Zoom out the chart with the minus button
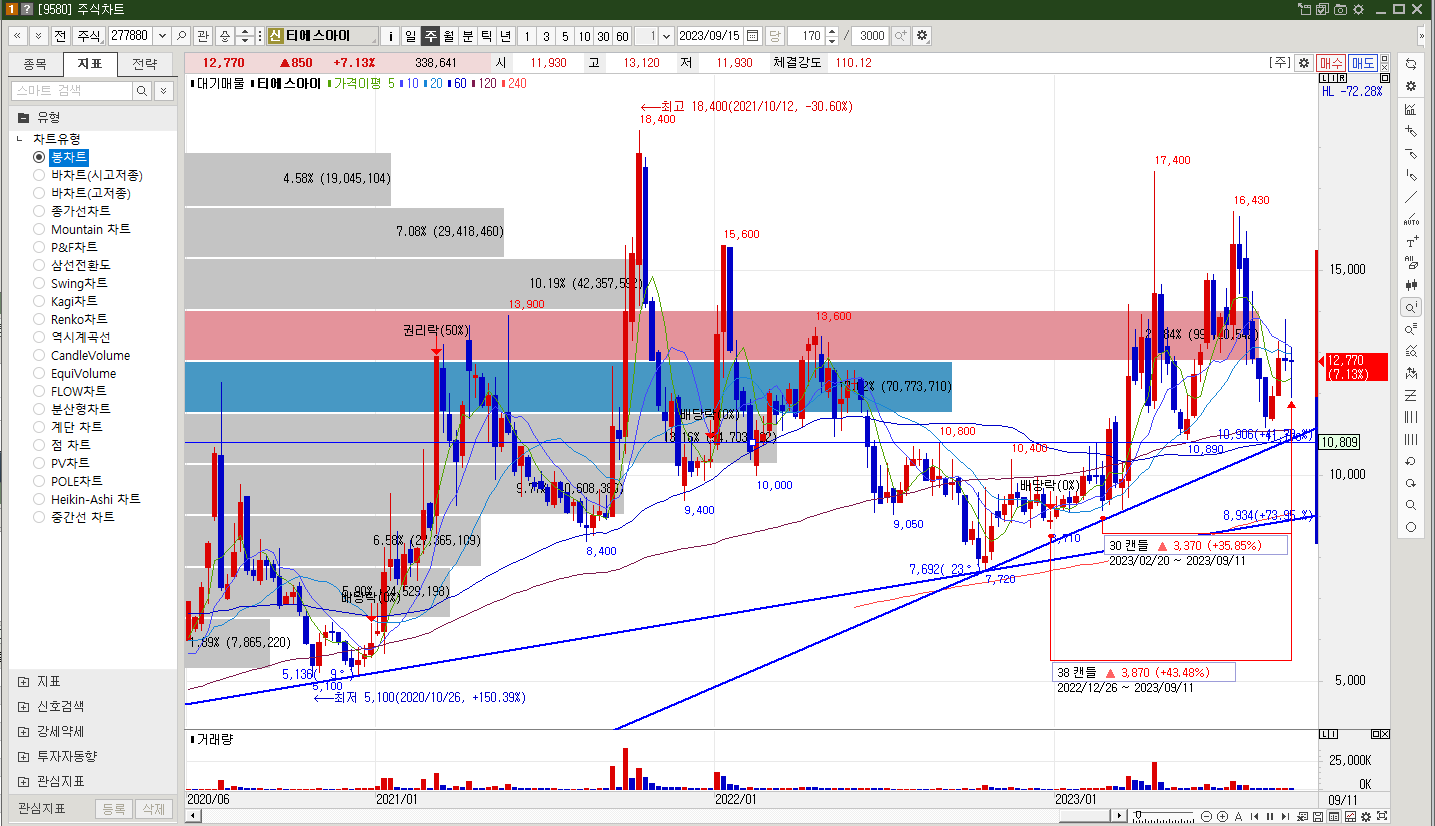 point(1206,816)
